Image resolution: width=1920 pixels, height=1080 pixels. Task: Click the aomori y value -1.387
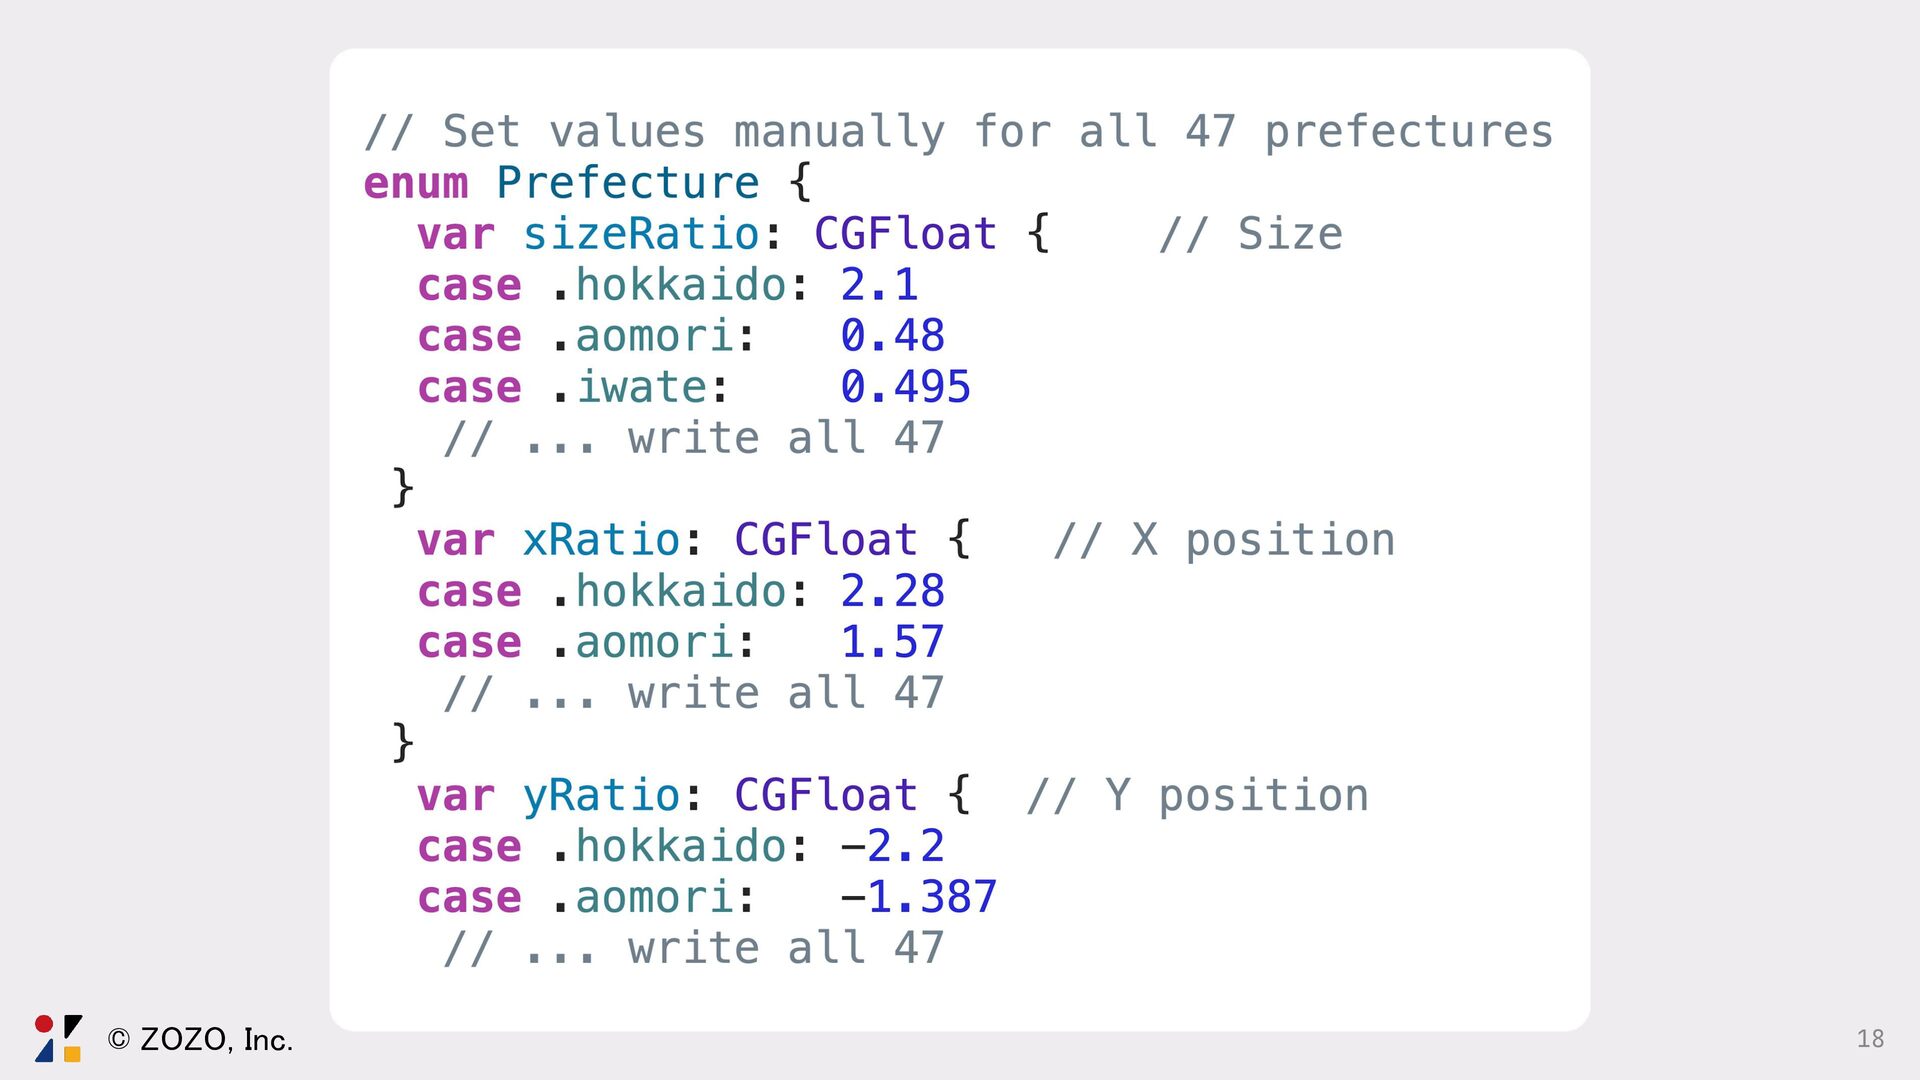pyautogui.click(x=918, y=897)
